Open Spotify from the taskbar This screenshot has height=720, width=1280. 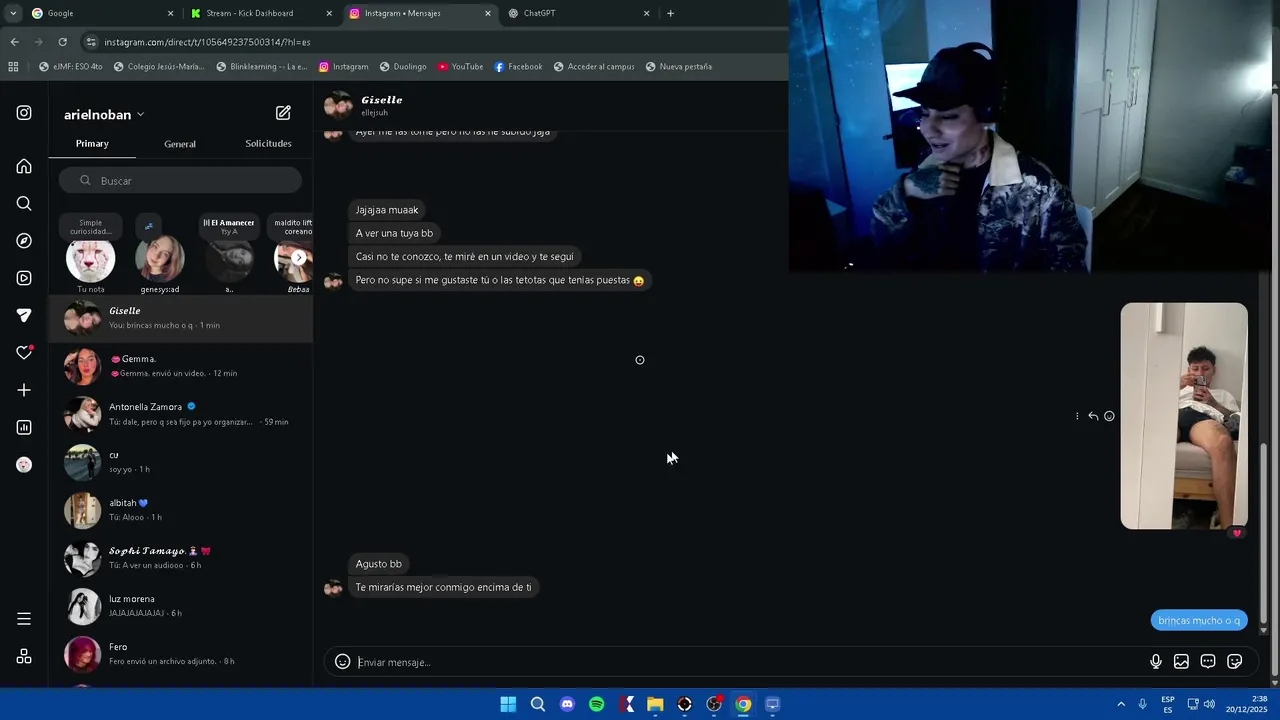click(x=596, y=704)
